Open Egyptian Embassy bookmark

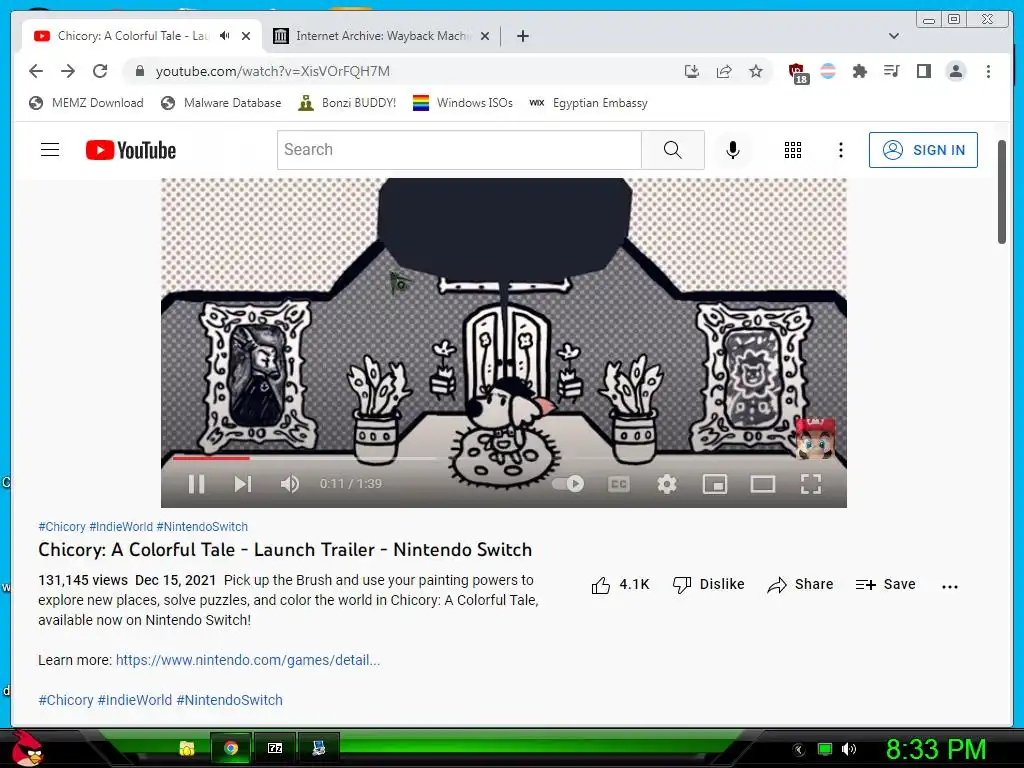pos(588,103)
